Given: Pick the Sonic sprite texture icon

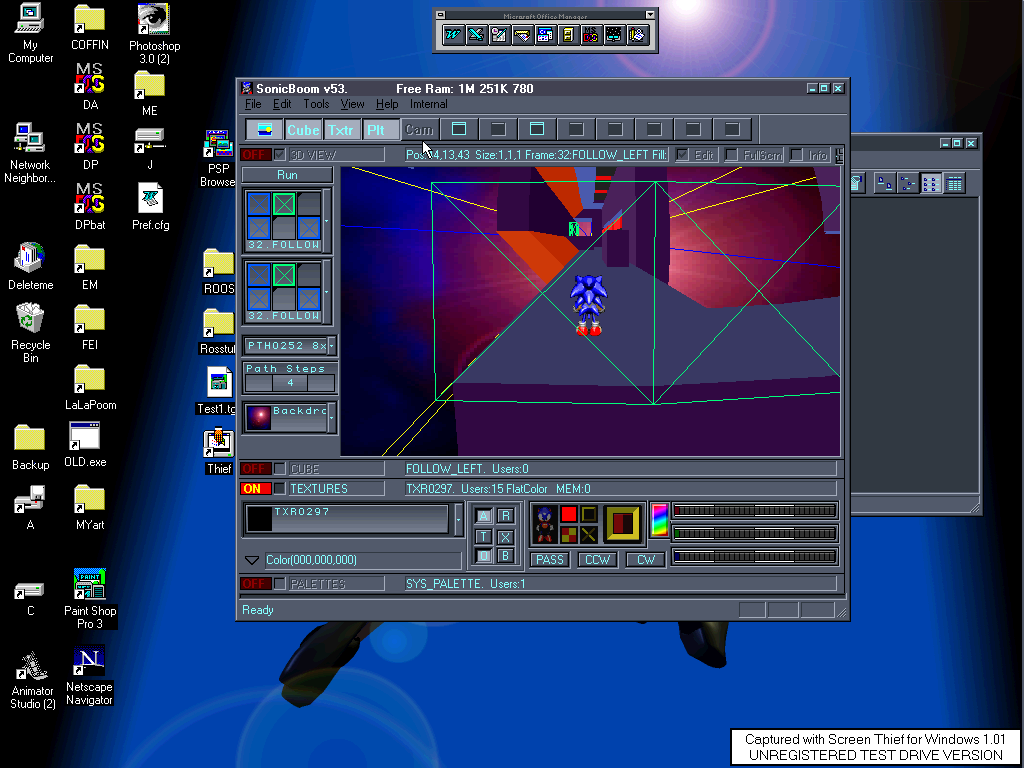Looking at the screenshot, I should [x=545, y=524].
